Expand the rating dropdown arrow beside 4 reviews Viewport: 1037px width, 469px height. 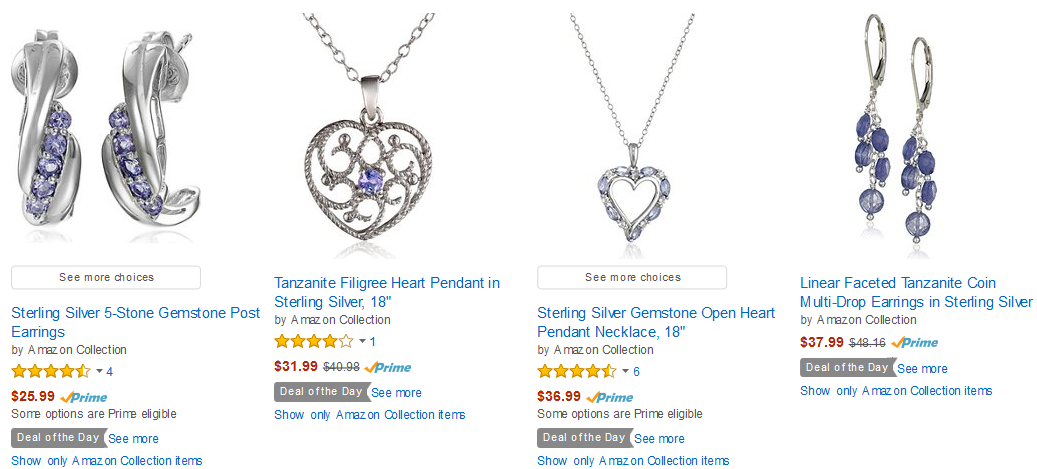[x=99, y=371]
